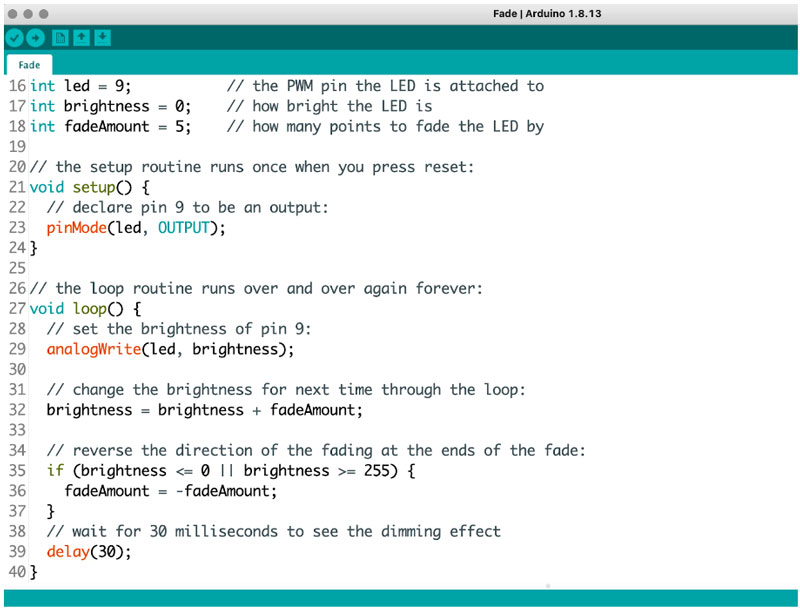Image resolution: width=800 pixels, height=610 pixels.
Task: Click the Upload (right arrow) toolbar icon
Action: (x=35, y=35)
